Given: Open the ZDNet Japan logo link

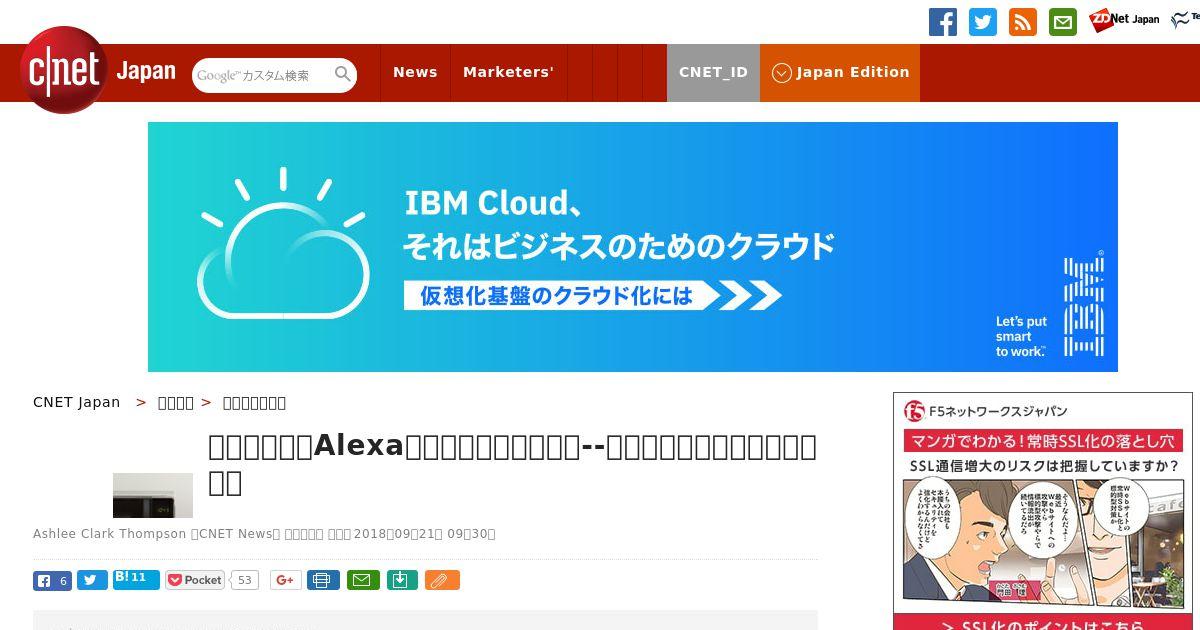Looking at the screenshot, I should click(1124, 19).
